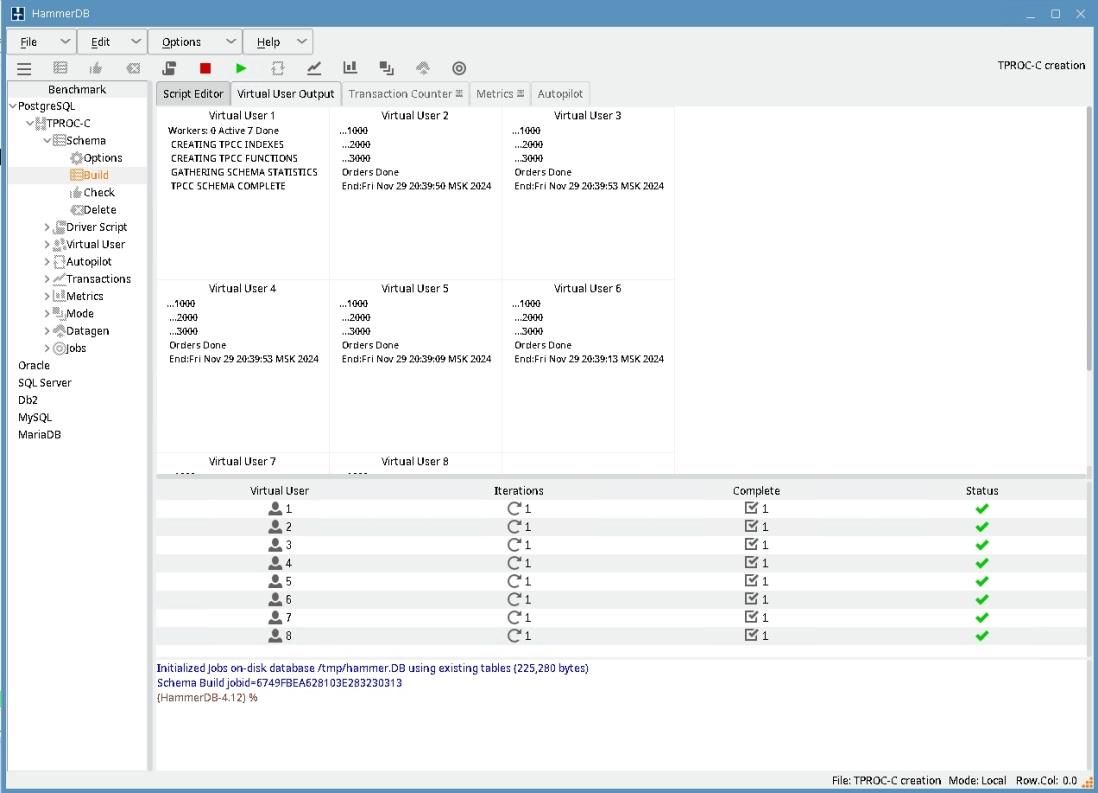
Task: Open the Autopilot tab
Action: [560, 94]
